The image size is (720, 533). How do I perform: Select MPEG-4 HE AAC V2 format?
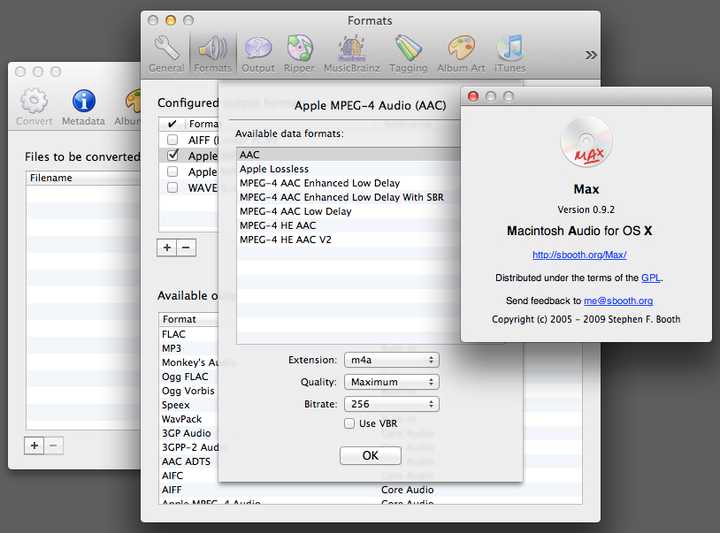coord(349,240)
